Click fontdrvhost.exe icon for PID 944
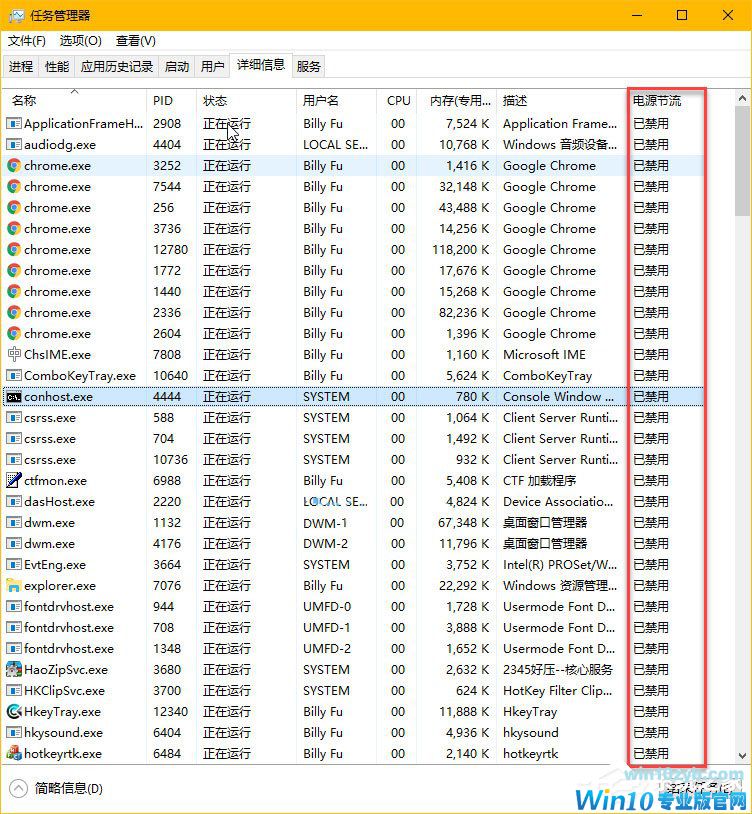Screen dimensions: 752x814 pyautogui.click(x=13, y=606)
